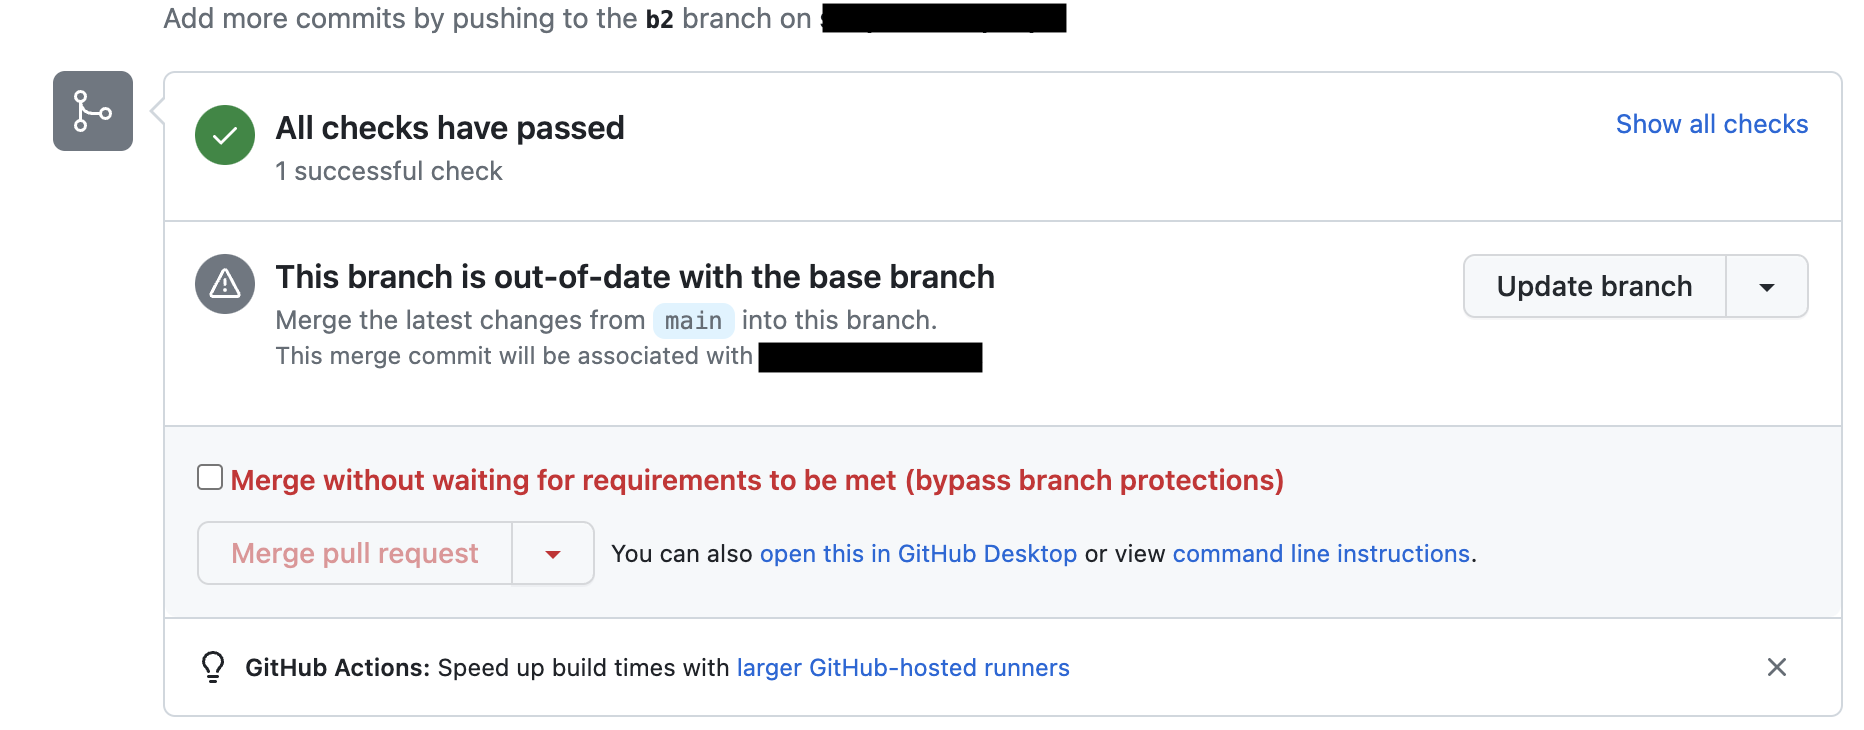Click the GitHub Actions lightbulb icon
This screenshot has width=1864, height=730.
pyautogui.click(x=212, y=666)
